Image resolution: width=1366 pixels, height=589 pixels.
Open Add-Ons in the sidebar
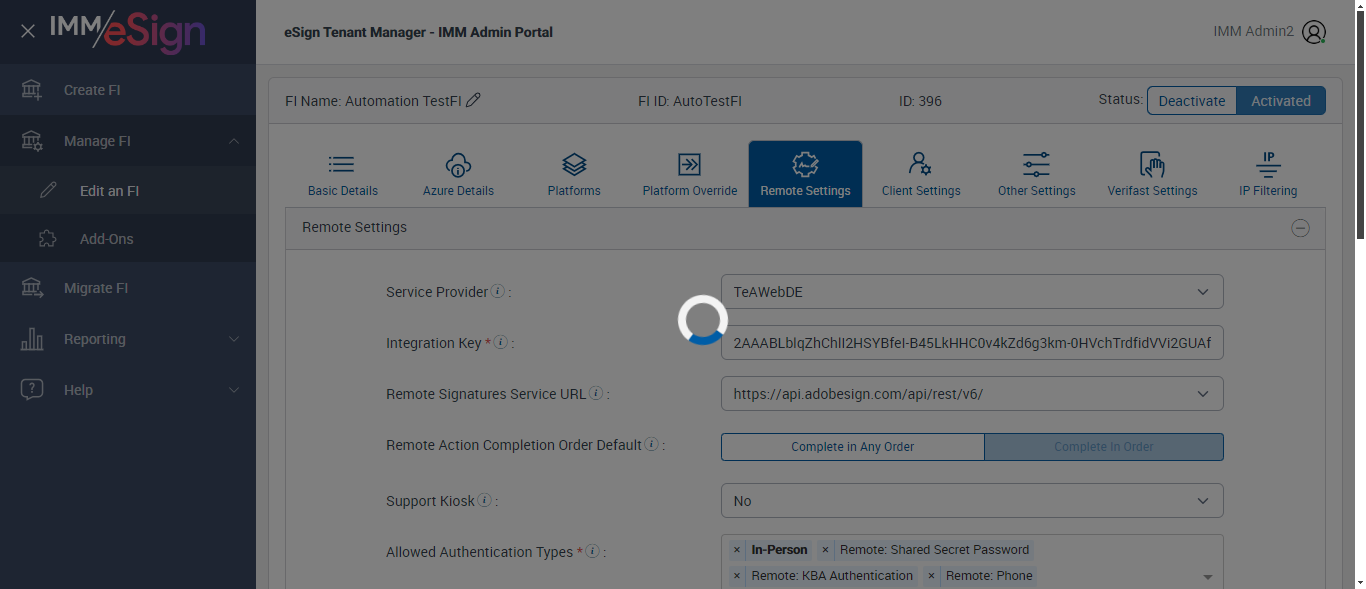[106, 239]
